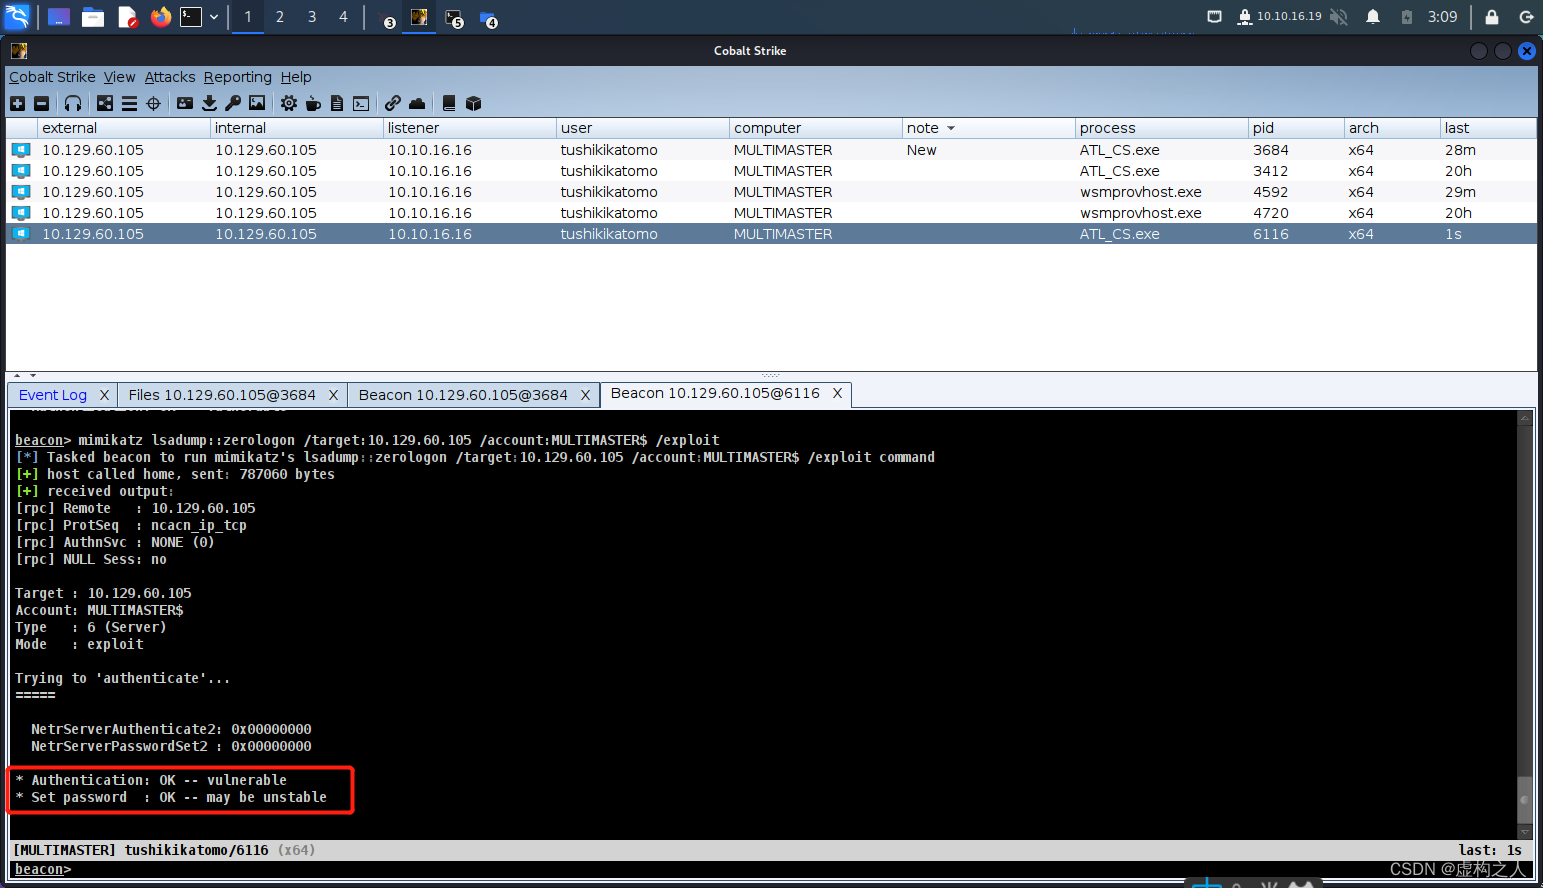Open help via the book icon
The image size is (1543, 888).
[449, 103]
